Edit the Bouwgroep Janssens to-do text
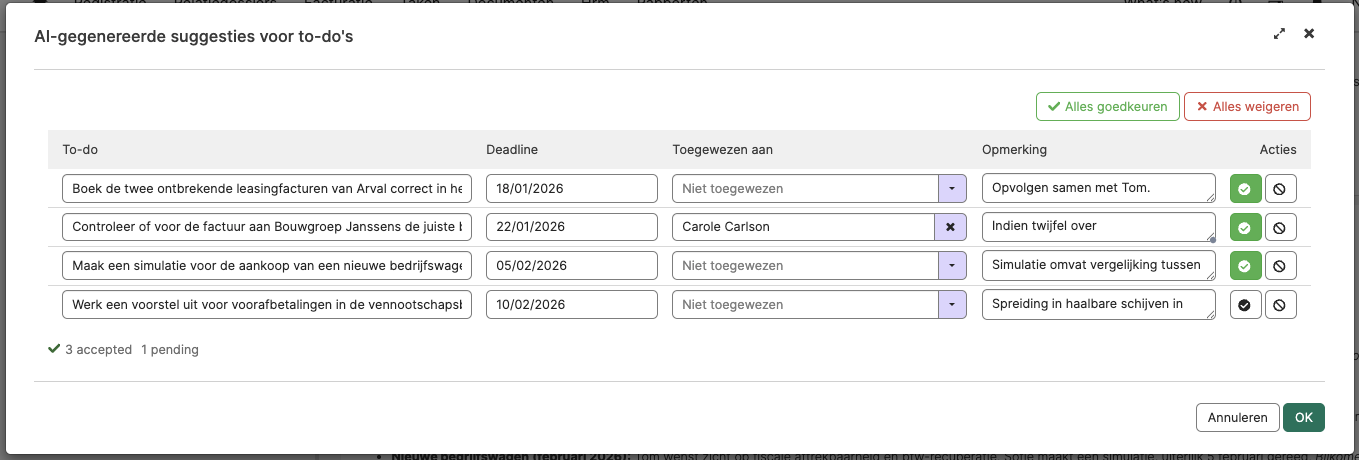Viewport: 1359px width, 460px height. point(267,227)
